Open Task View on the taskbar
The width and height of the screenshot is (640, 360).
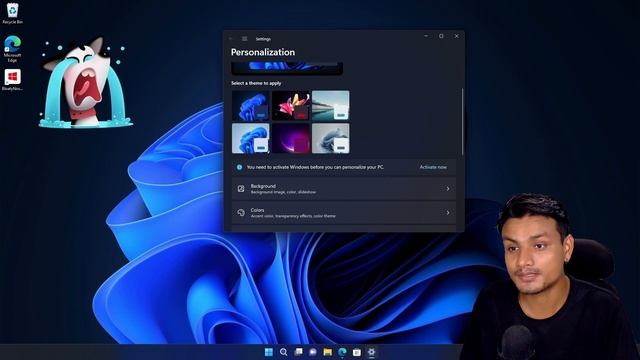[x=298, y=352]
